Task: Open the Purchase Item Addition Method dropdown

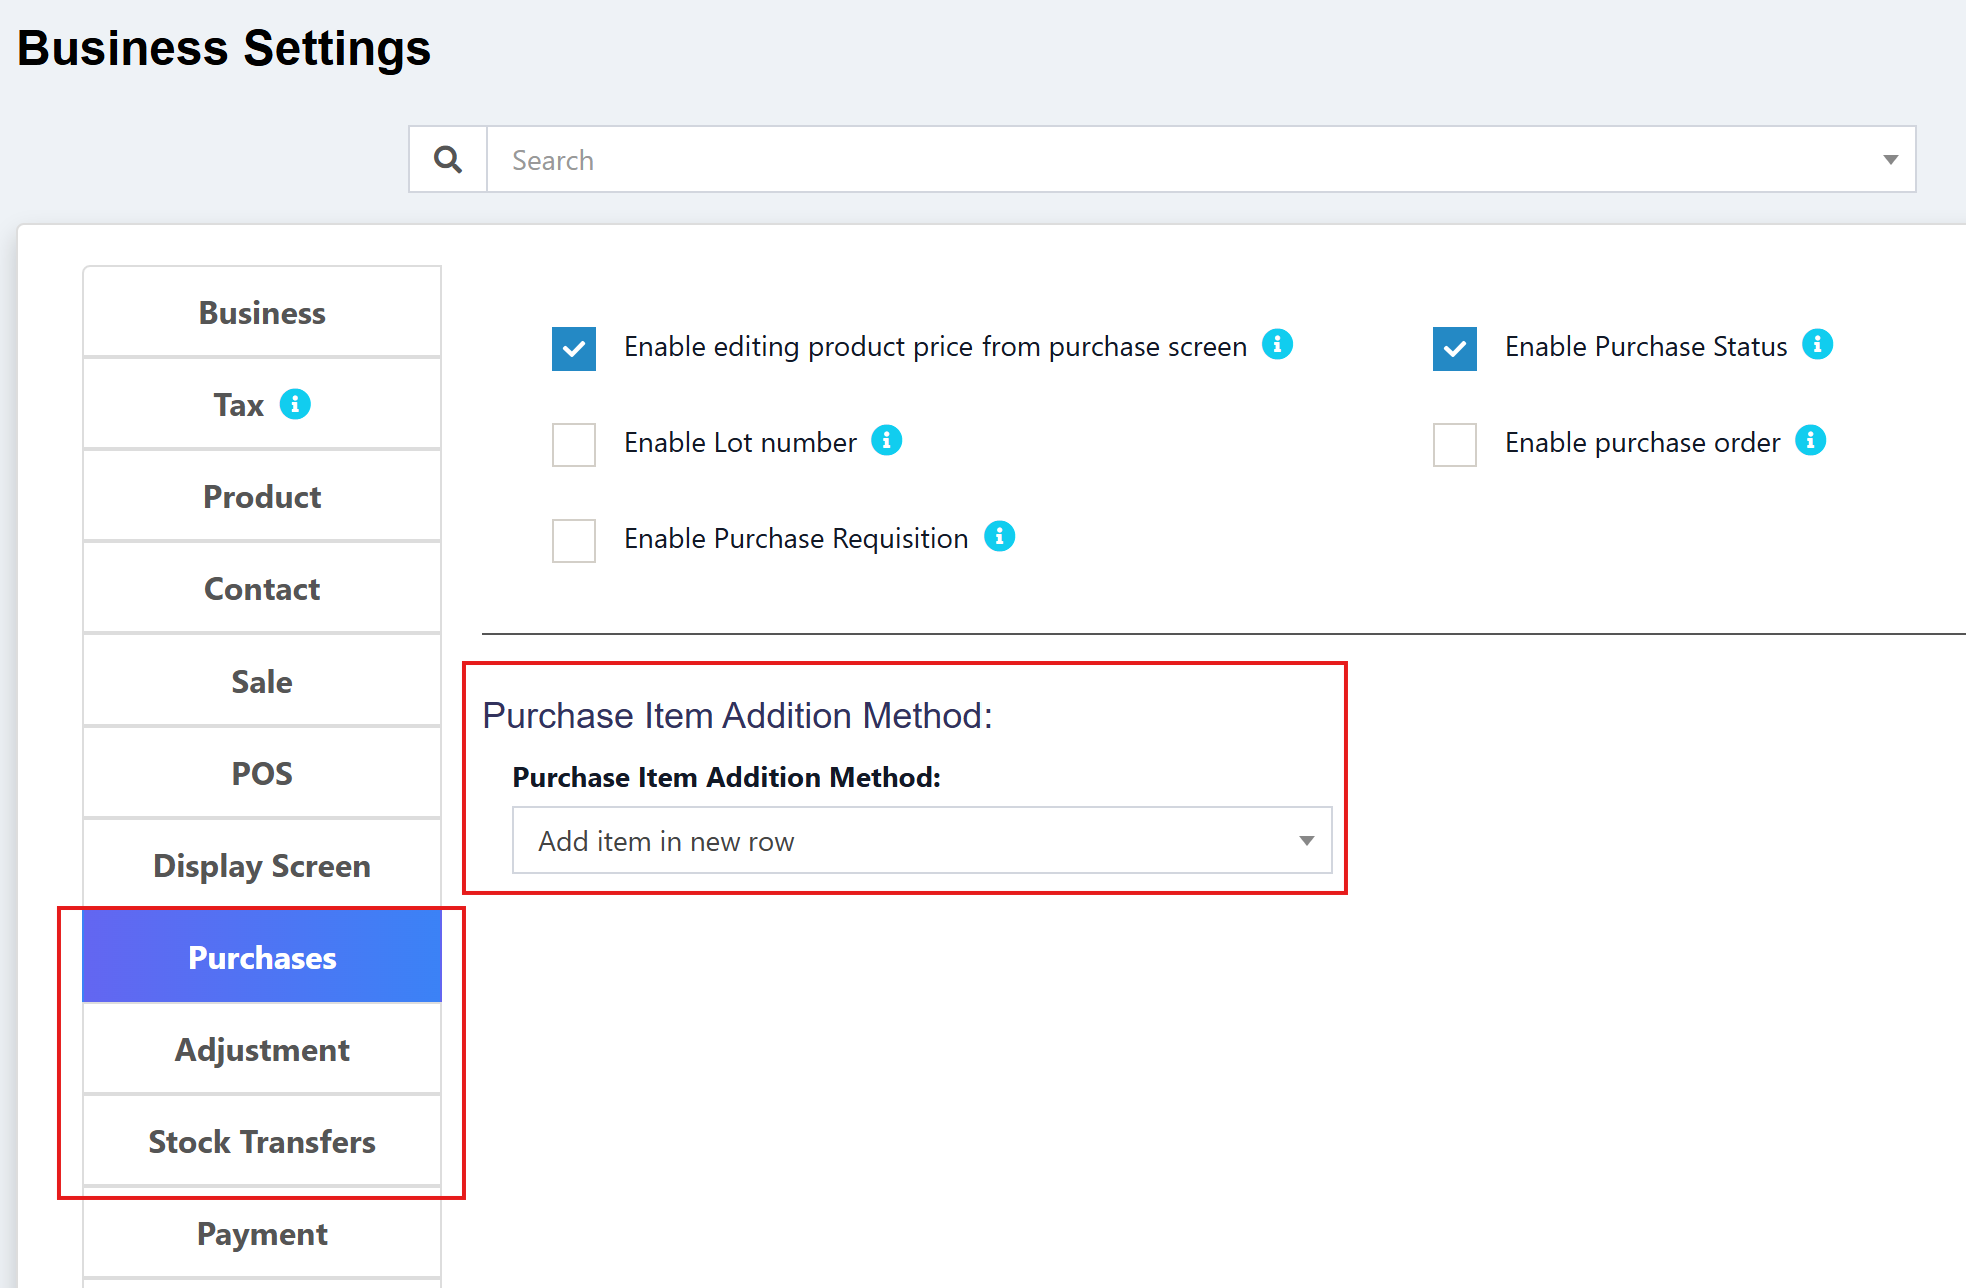Action: 921,840
